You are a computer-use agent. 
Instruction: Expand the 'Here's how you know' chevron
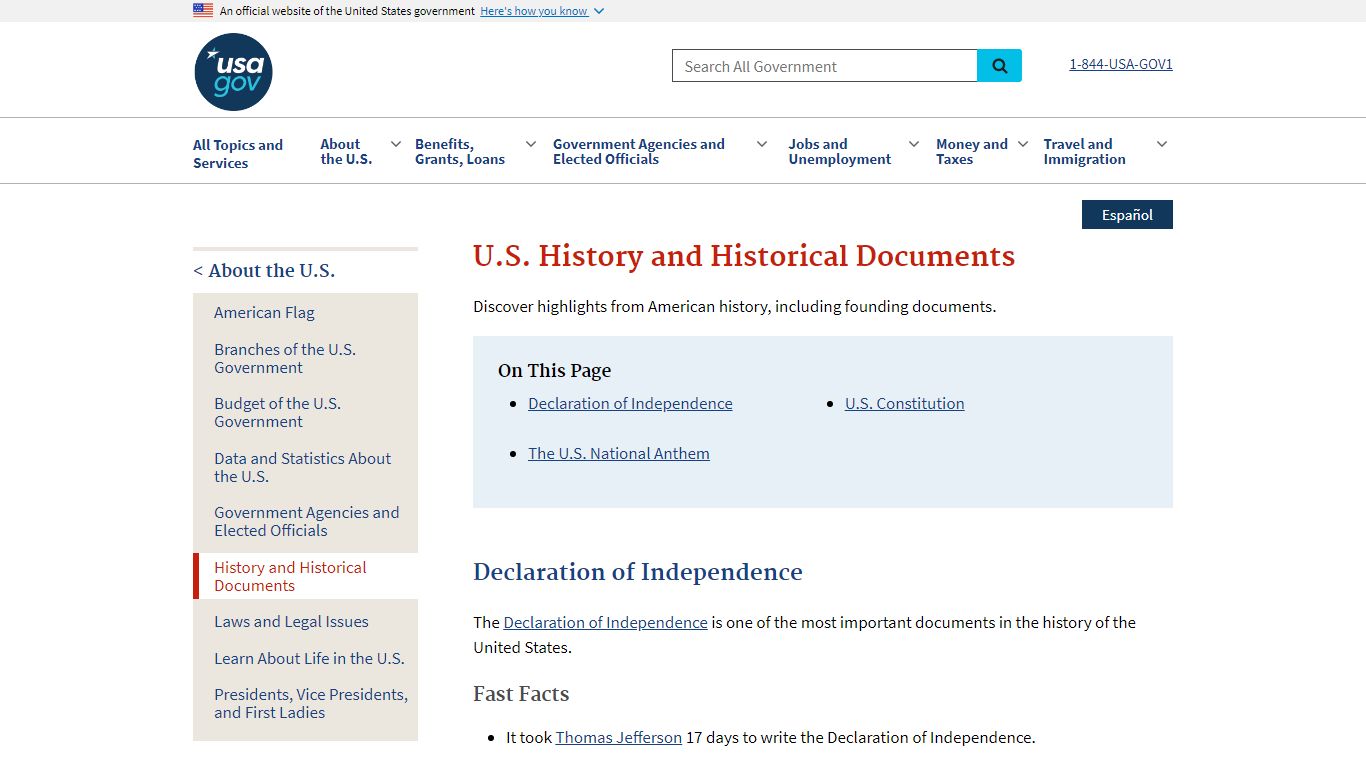(x=599, y=11)
